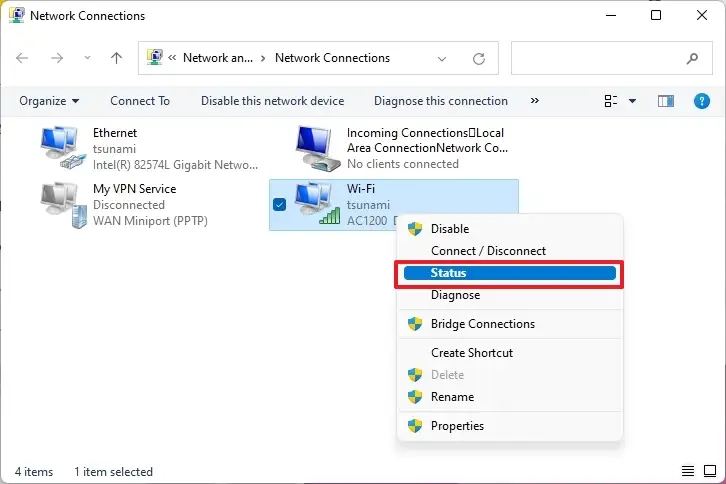Viewport: 726px width, 484px height.
Task: Click the Refresh button in address bar
Action: point(479,58)
